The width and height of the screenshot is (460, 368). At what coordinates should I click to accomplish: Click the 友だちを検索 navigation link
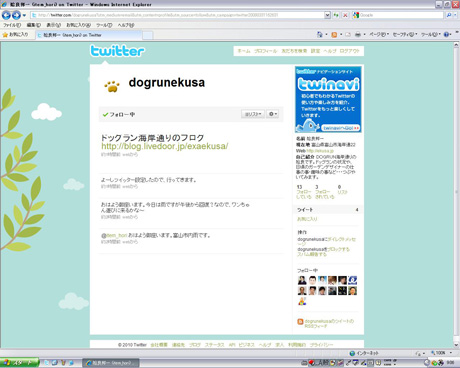[294, 51]
